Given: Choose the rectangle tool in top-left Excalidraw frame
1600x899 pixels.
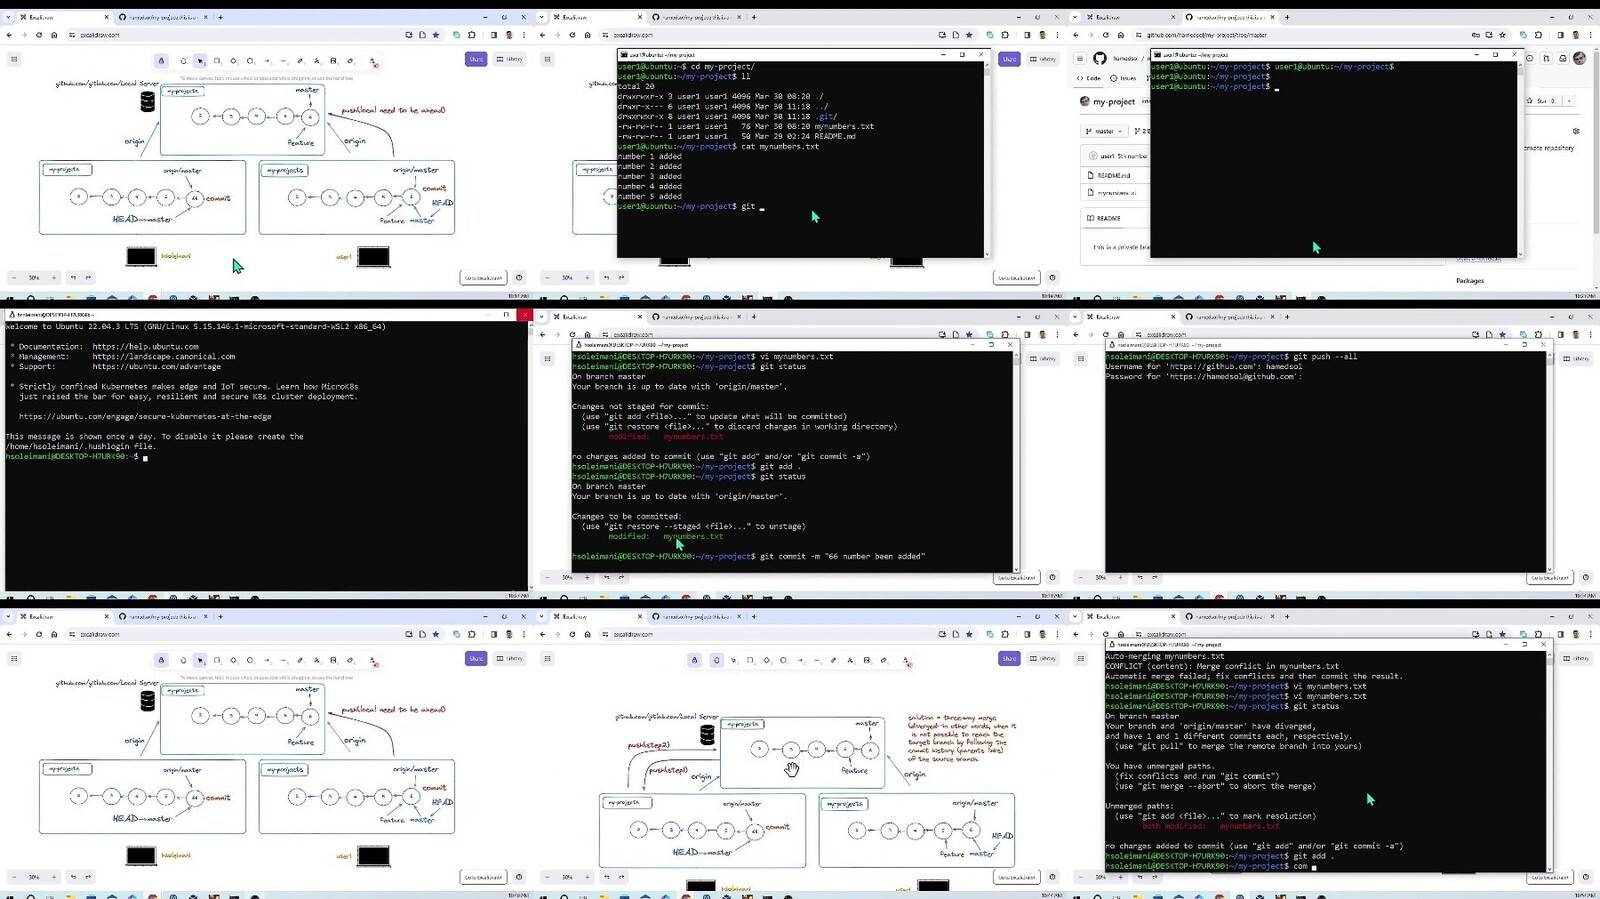Looking at the screenshot, I should [x=217, y=61].
